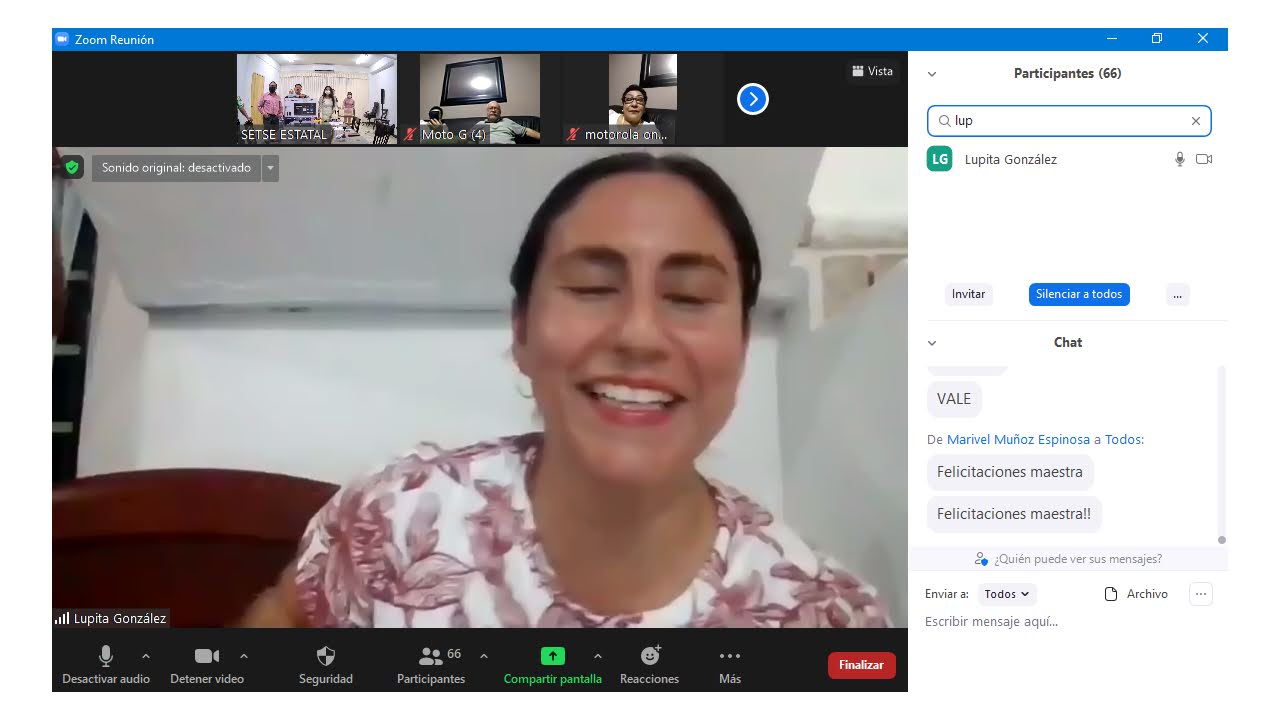Expand video options arrow beside camera

(244, 656)
